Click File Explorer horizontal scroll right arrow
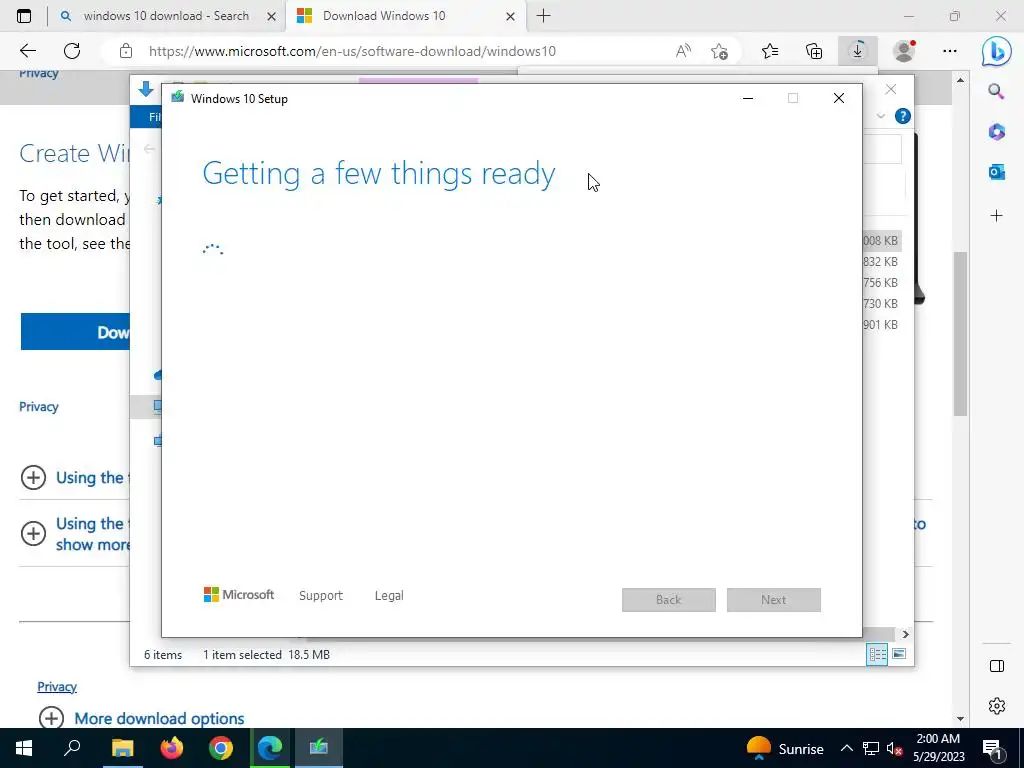This screenshot has height=768, width=1024. pos(905,634)
